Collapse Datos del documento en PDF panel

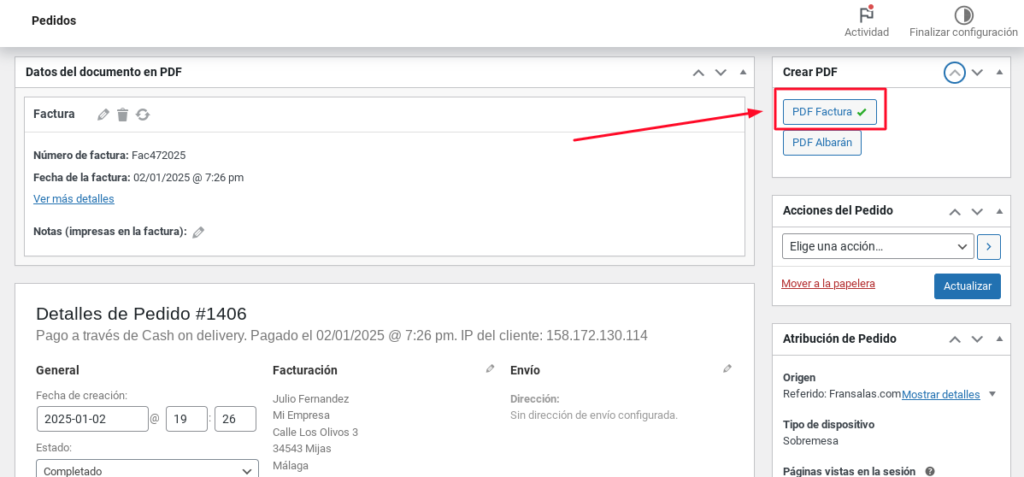tap(743, 72)
